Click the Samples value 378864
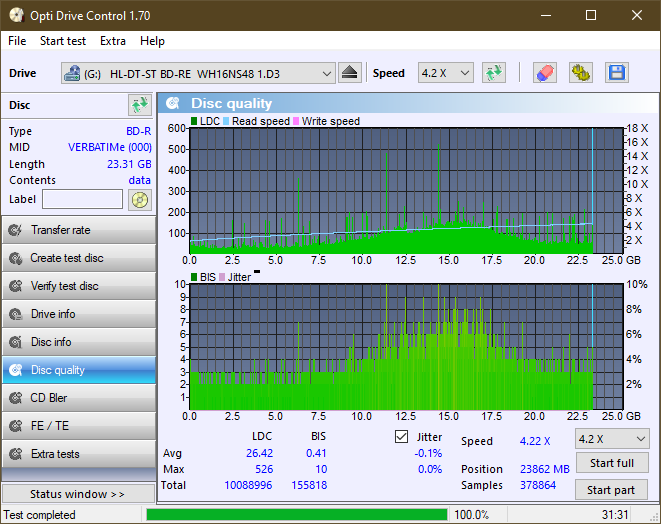The height and width of the screenshot is (524, 661). point(538,485)
